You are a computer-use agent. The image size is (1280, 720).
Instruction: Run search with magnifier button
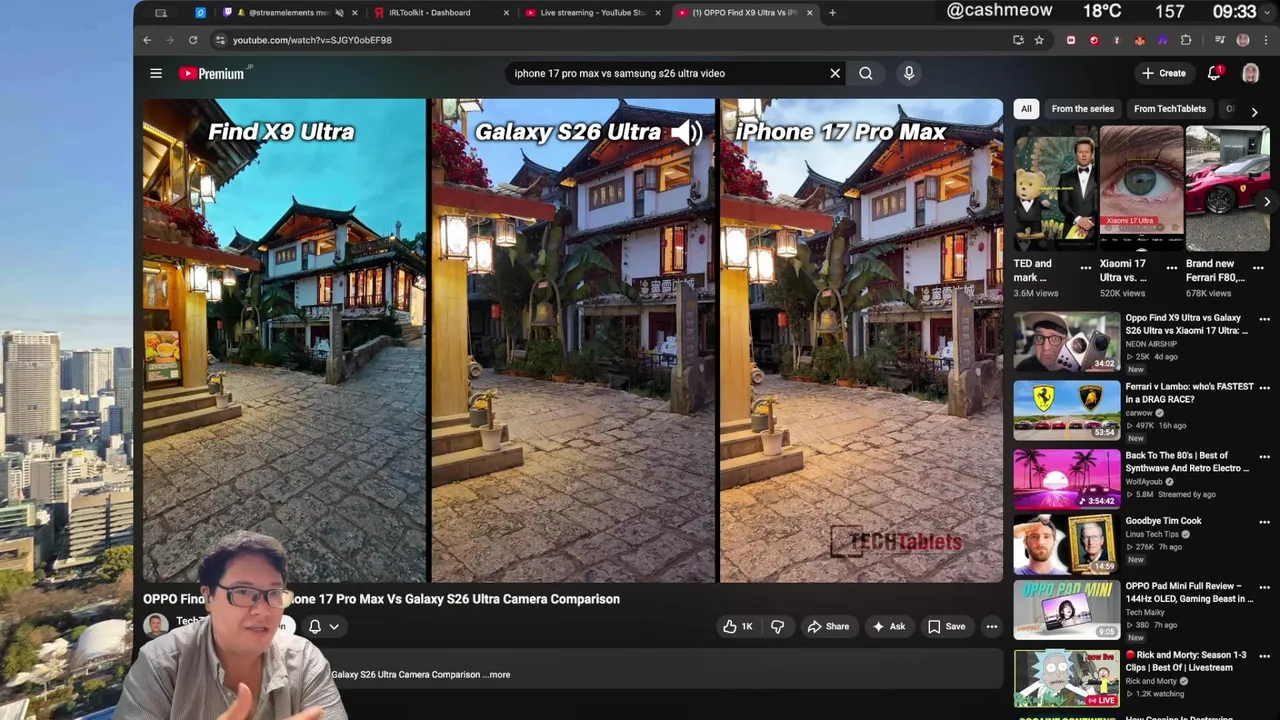click(866, 73)
